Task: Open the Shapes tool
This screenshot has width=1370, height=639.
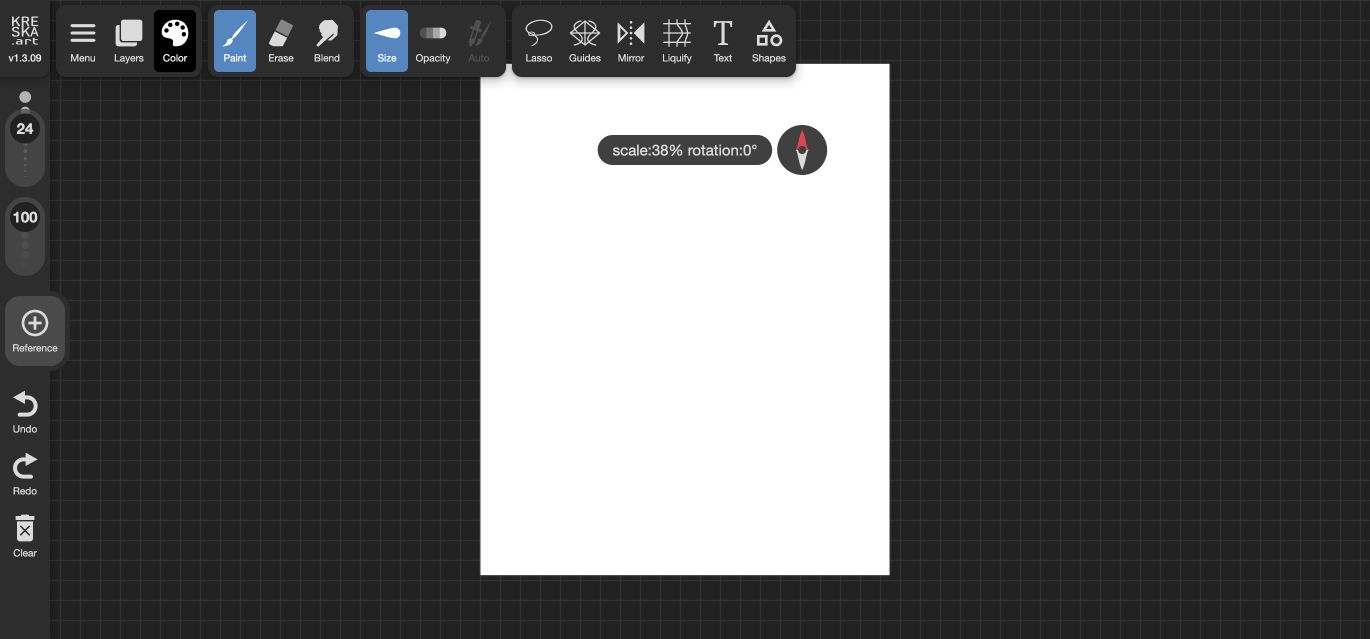Action: pos(769,41)
